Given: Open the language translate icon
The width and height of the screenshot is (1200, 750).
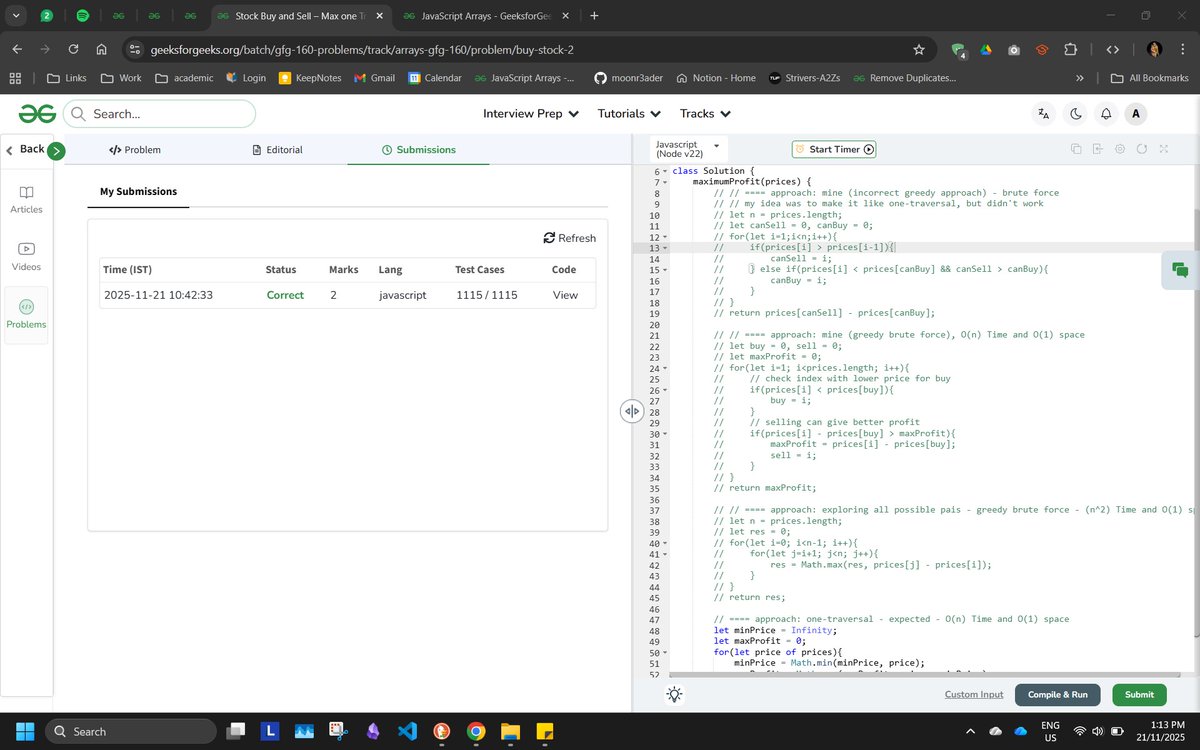Looking at the screenshot, I should point(1044,114).
